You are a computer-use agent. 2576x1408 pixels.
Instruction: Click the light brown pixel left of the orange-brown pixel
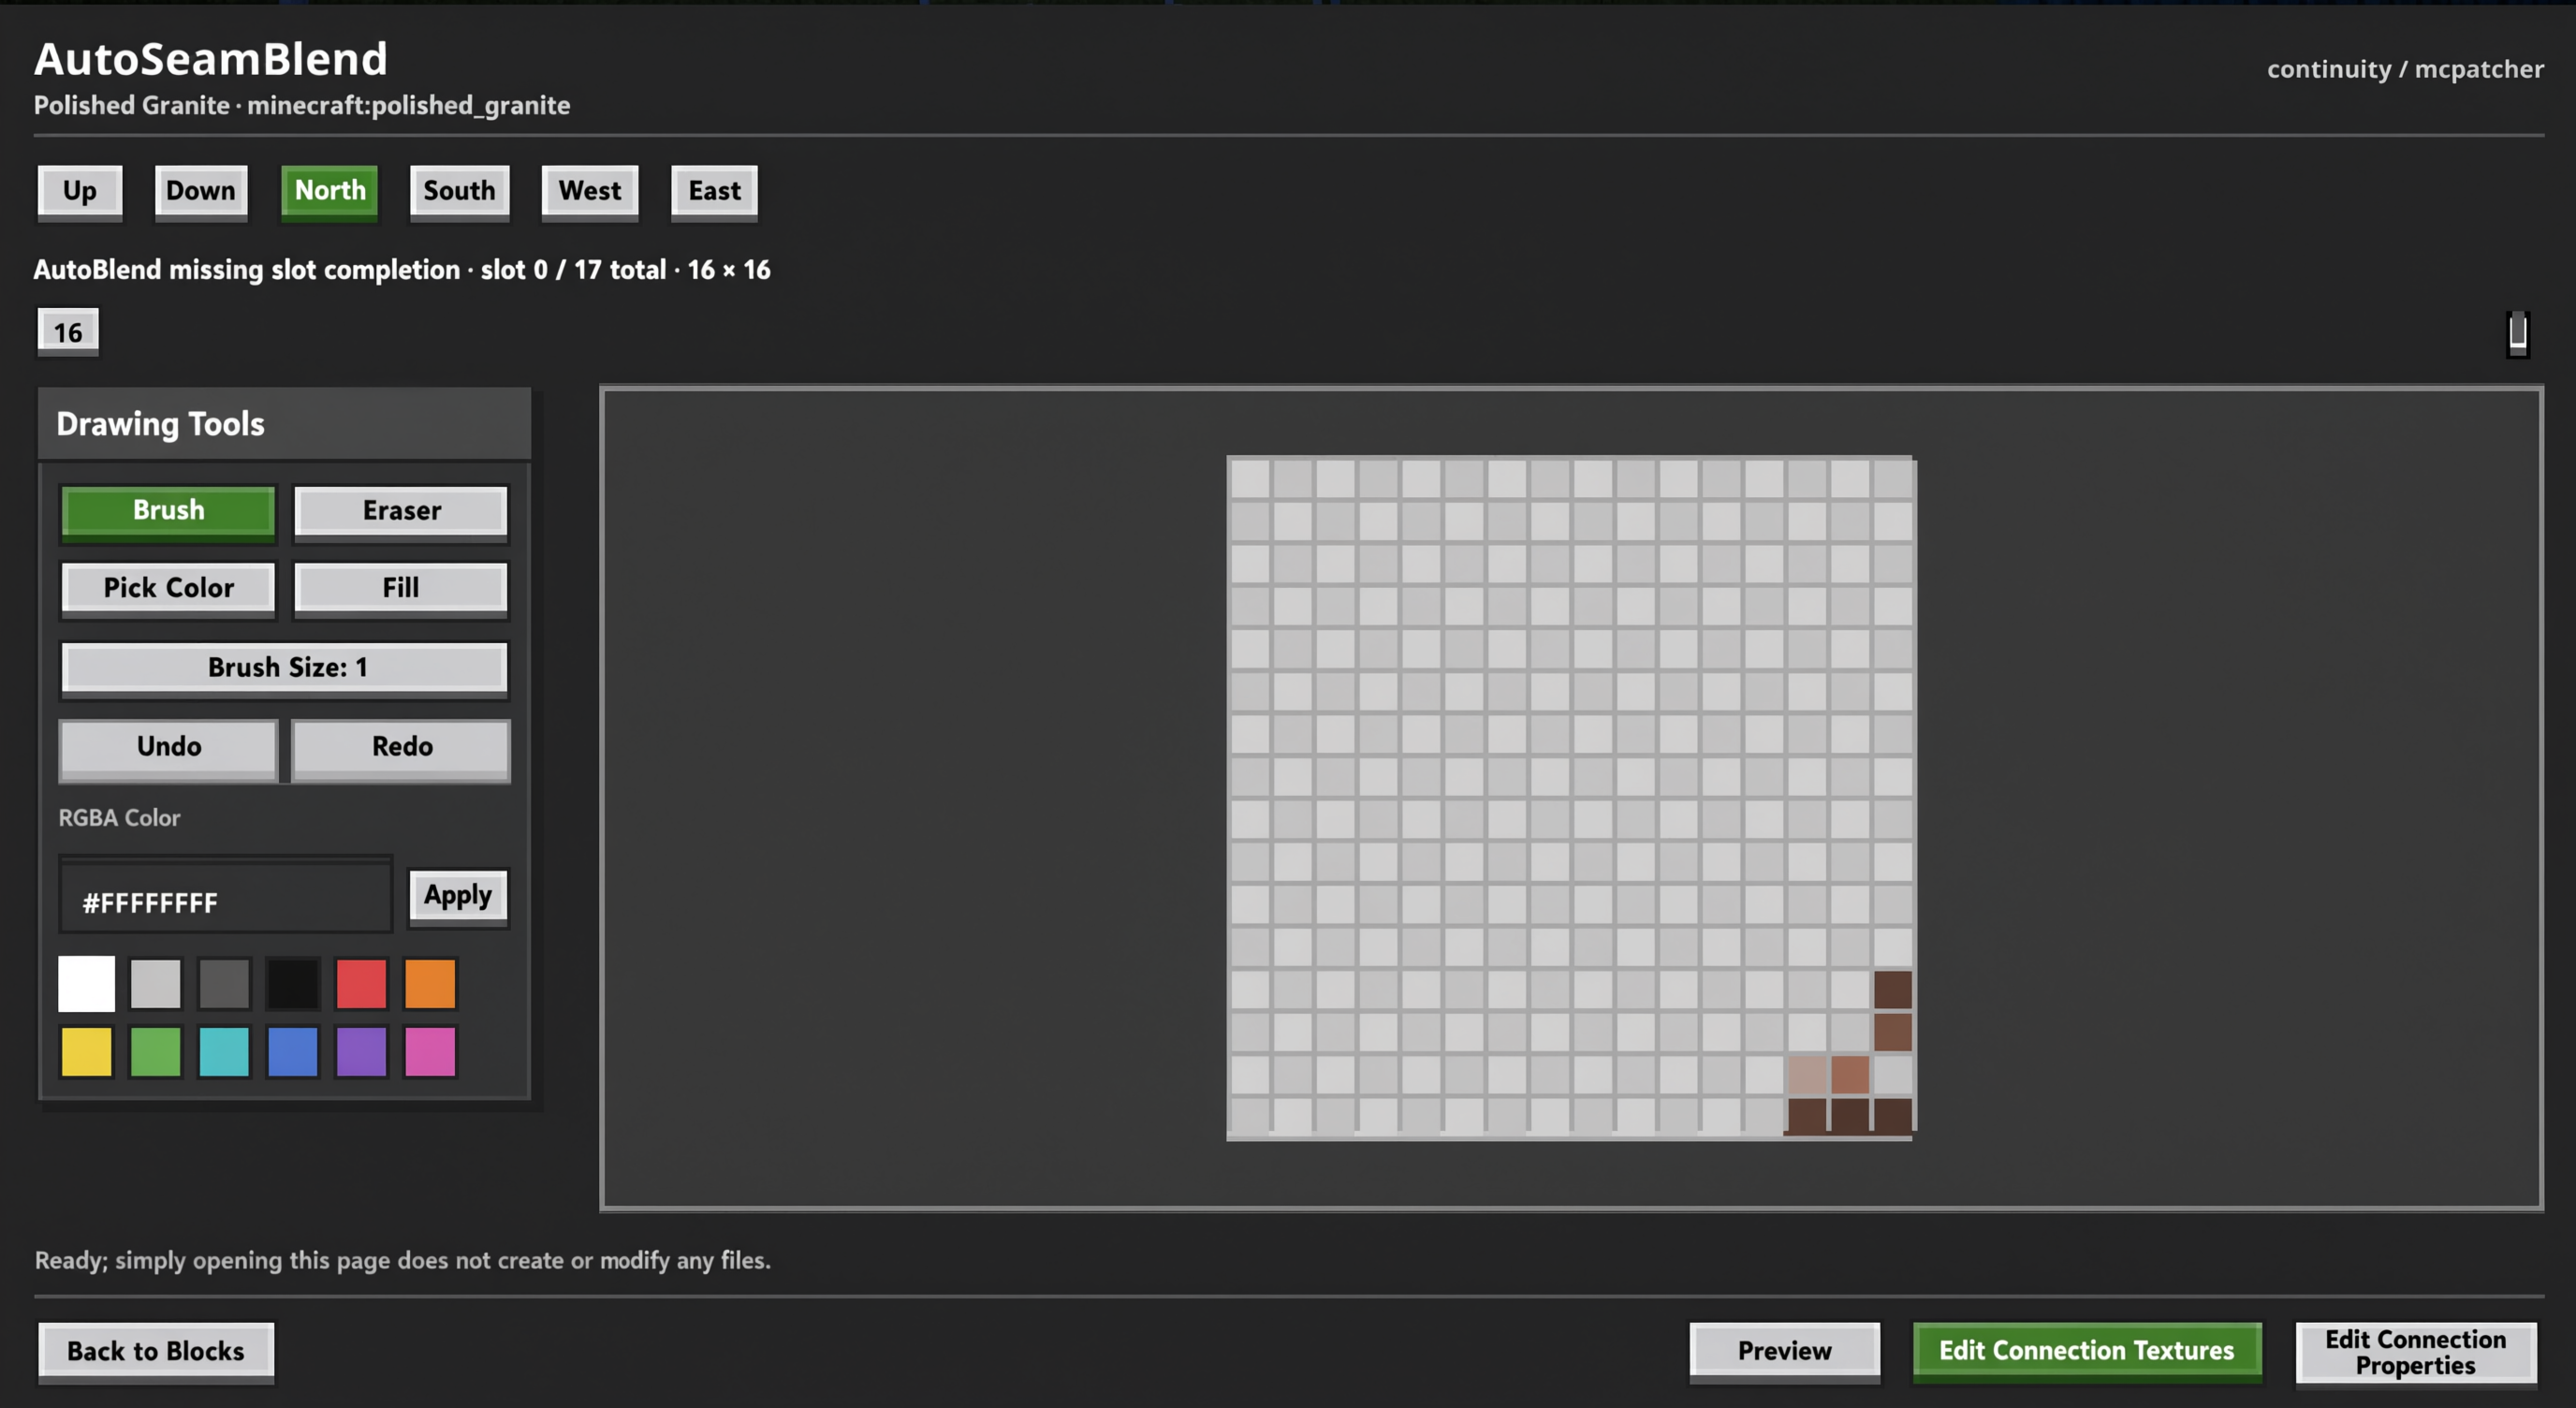click(1807, 1075)
